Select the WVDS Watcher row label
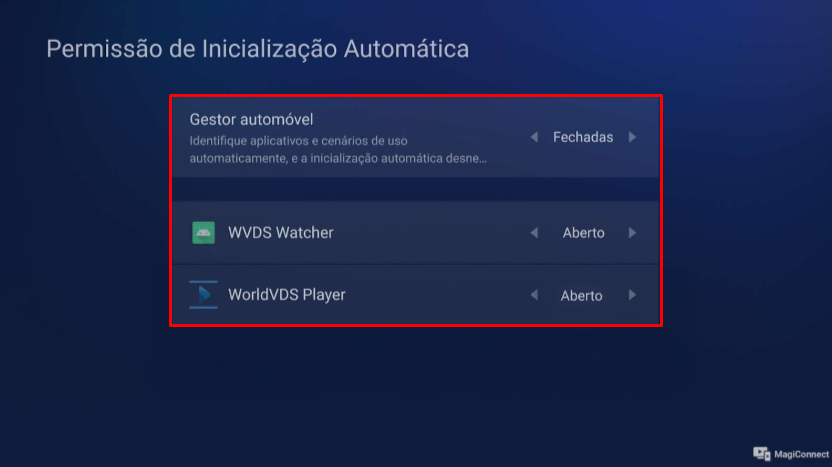The height and width of the screenshot is (467, 832). (x=281, y=232)
